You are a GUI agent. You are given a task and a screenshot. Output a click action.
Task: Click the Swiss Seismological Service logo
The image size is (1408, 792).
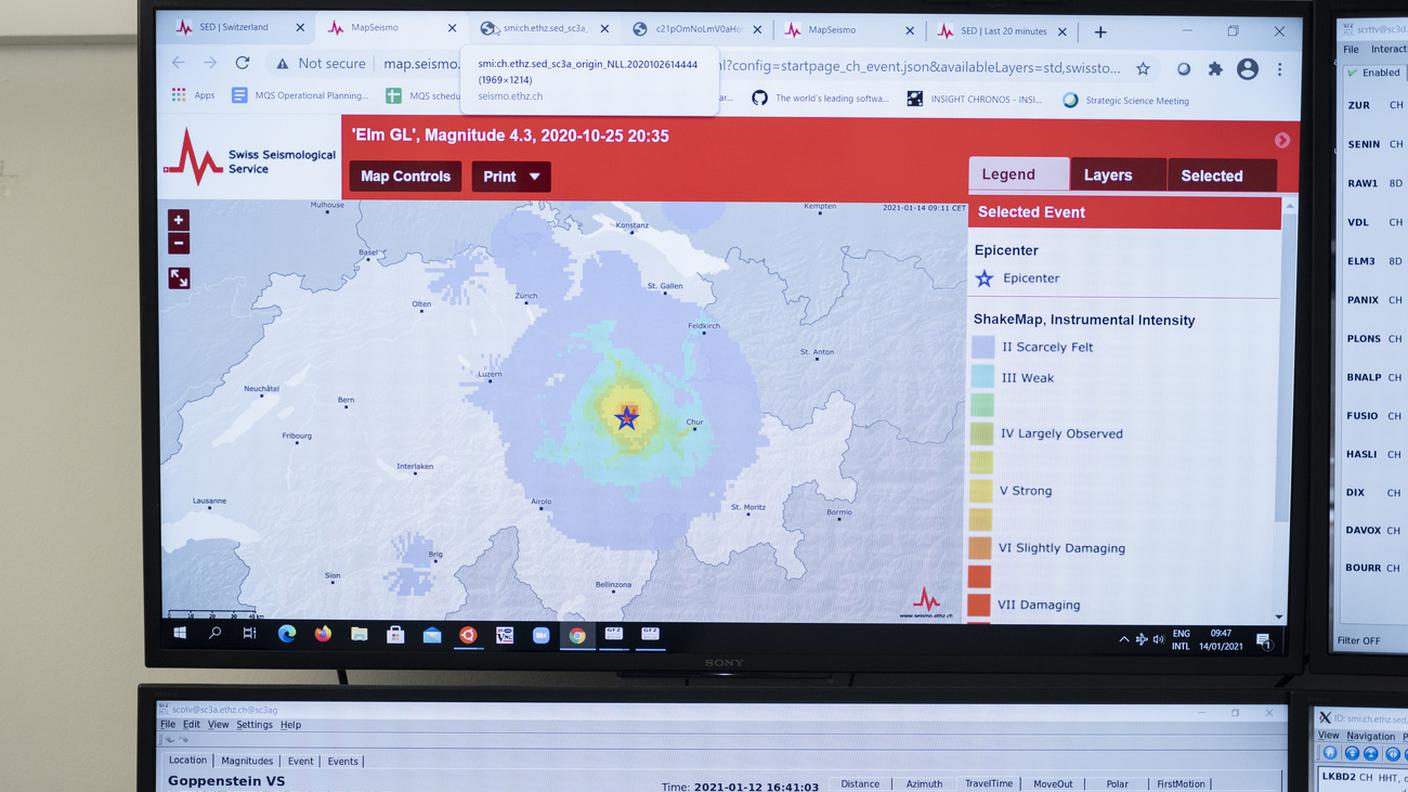(x=250, y=158)
